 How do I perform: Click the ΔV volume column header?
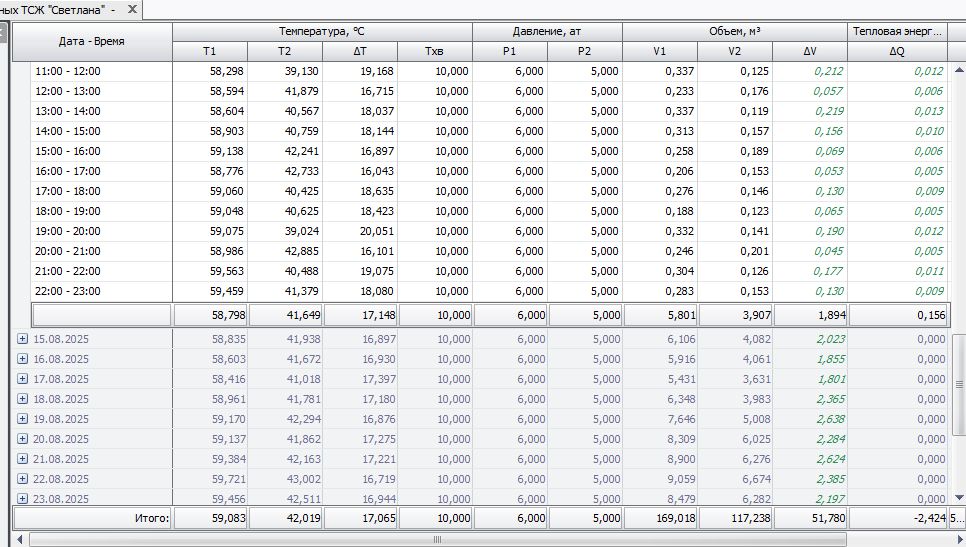coord(809,51)
